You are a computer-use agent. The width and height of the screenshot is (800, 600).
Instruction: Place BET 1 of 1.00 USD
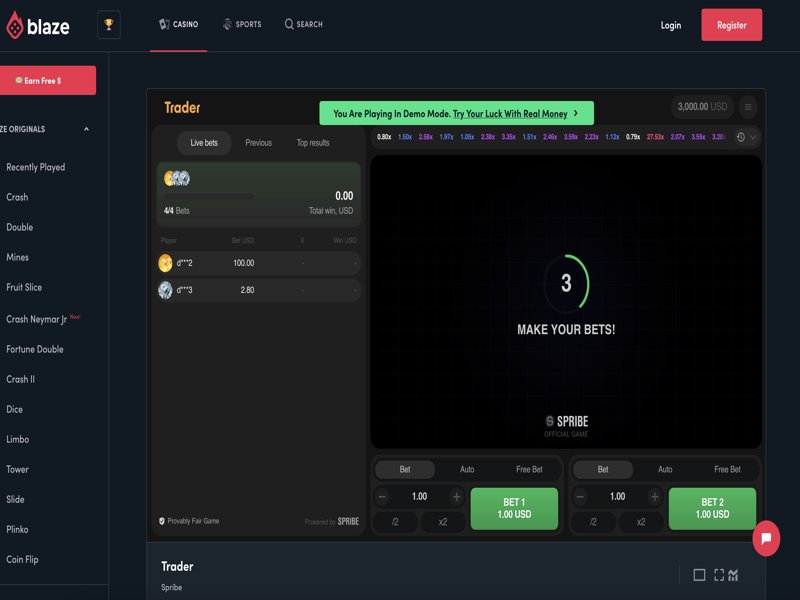[x=514, y=508]
